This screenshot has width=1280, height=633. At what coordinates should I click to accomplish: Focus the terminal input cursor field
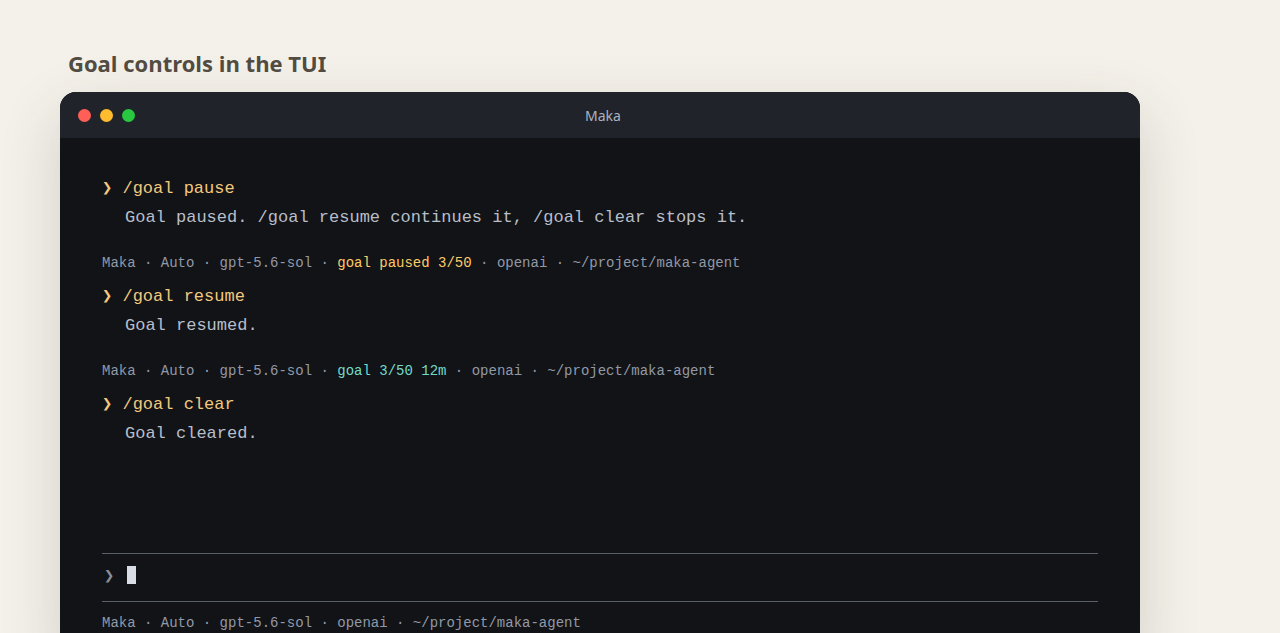[x=600, y=575]
